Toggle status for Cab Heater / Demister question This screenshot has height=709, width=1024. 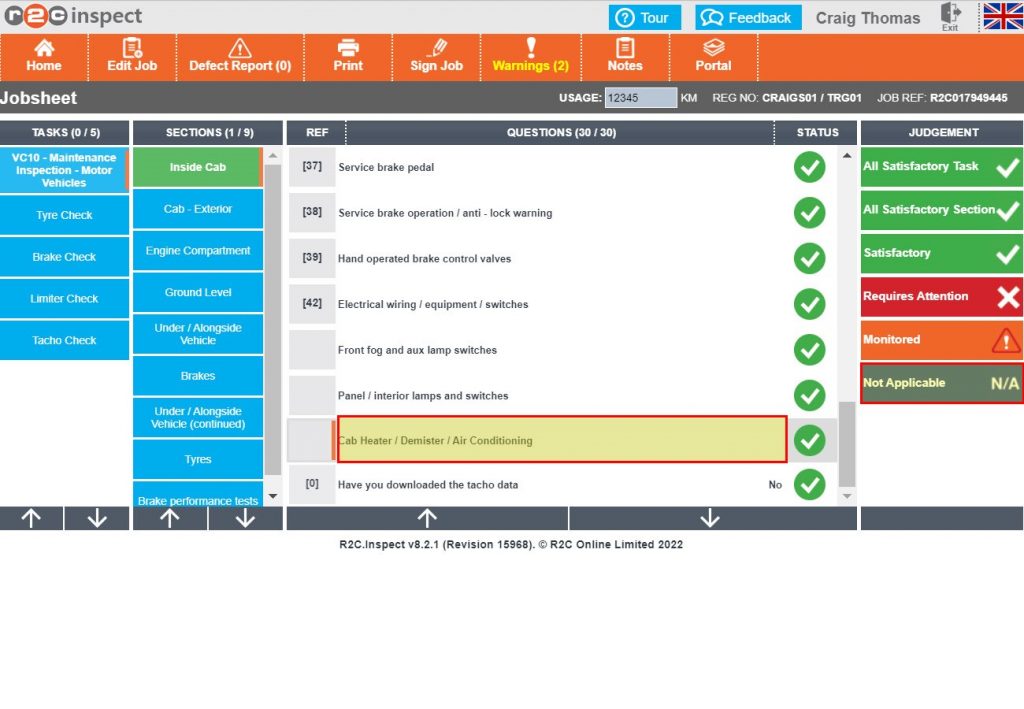pyautogui.click(x=810, y=440)
